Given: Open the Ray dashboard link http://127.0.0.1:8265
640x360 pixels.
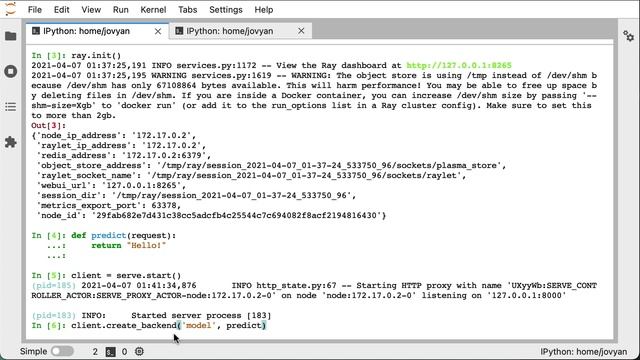Looking at the screenshot, I should pos(459,66).
